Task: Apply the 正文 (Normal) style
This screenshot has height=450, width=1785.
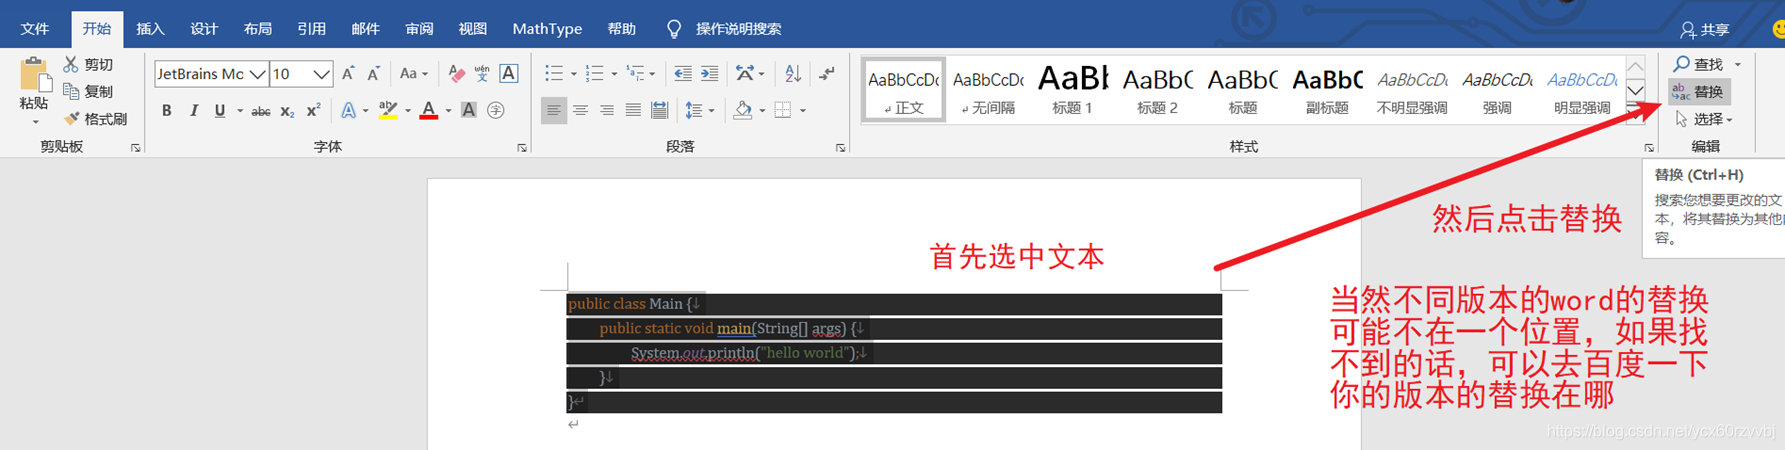Action: click(x=904, y=90)
